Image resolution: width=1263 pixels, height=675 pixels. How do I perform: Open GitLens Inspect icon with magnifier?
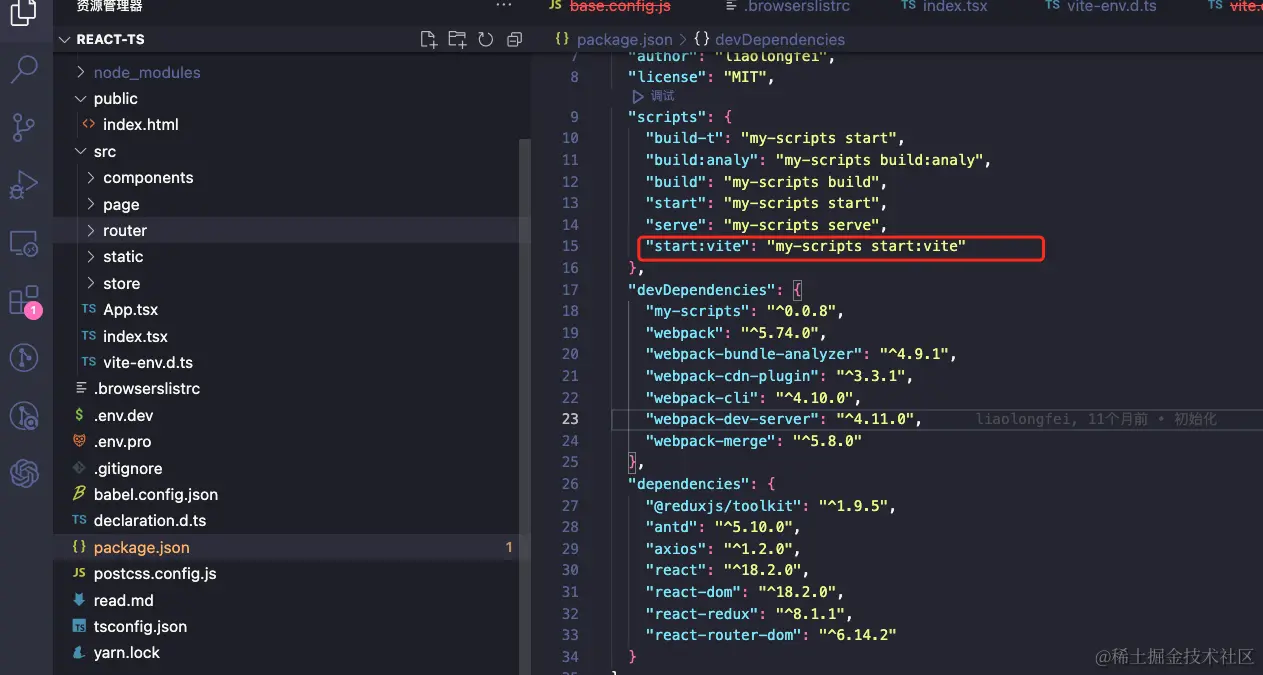[24, 415]
